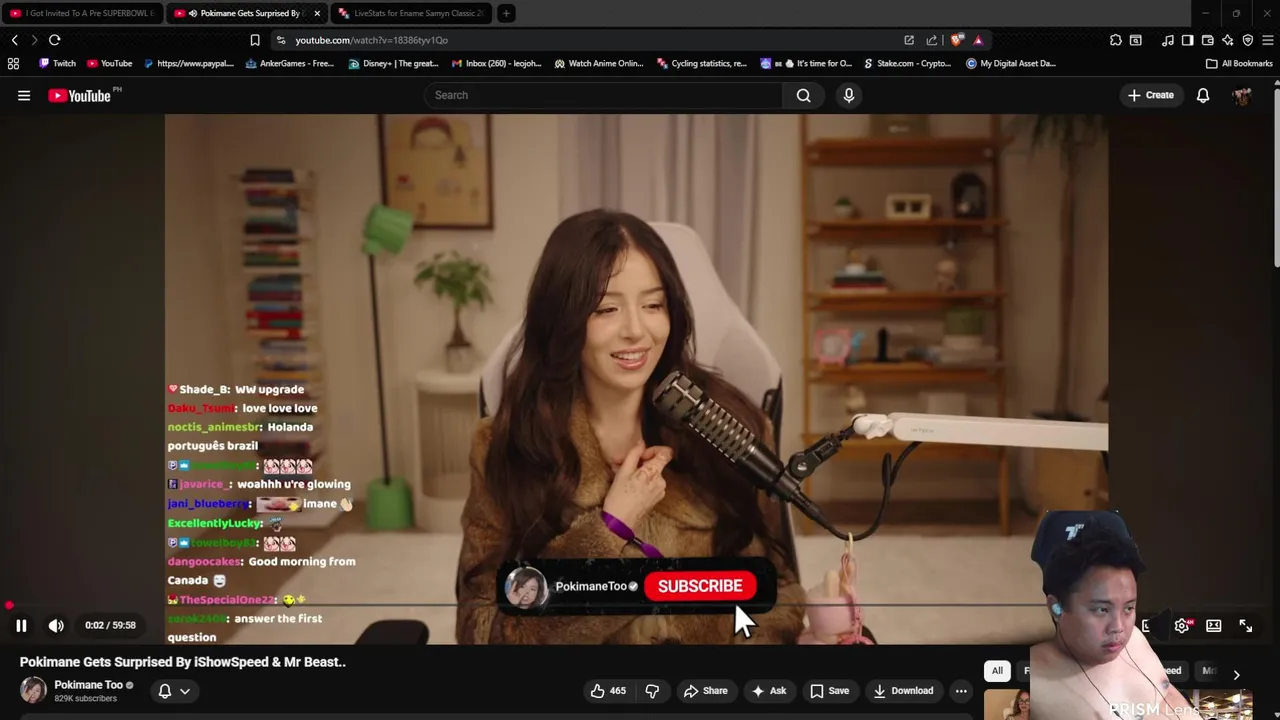The width and height of the screenshot is (1280, 720).
Task: Switch to the Superbowl video tab
Action: [82, 13]
